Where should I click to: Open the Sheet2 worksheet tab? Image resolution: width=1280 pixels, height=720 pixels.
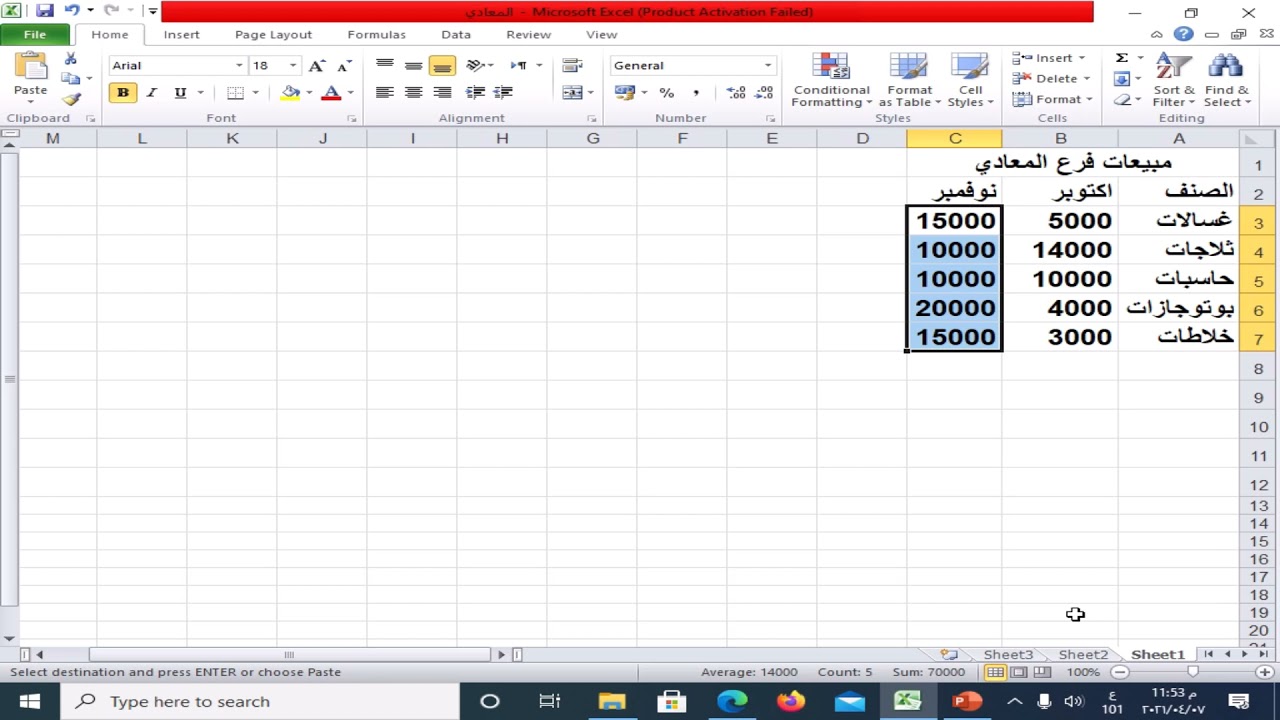click(x=1083, y=655)
